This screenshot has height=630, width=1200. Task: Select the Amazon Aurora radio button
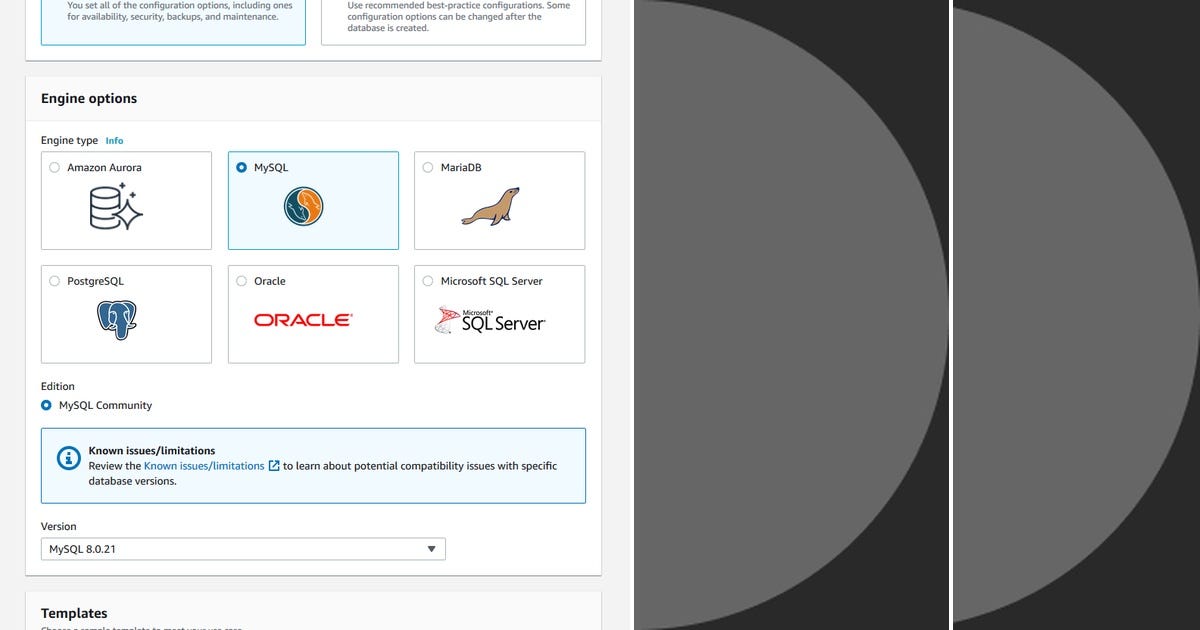click(55, 168)
